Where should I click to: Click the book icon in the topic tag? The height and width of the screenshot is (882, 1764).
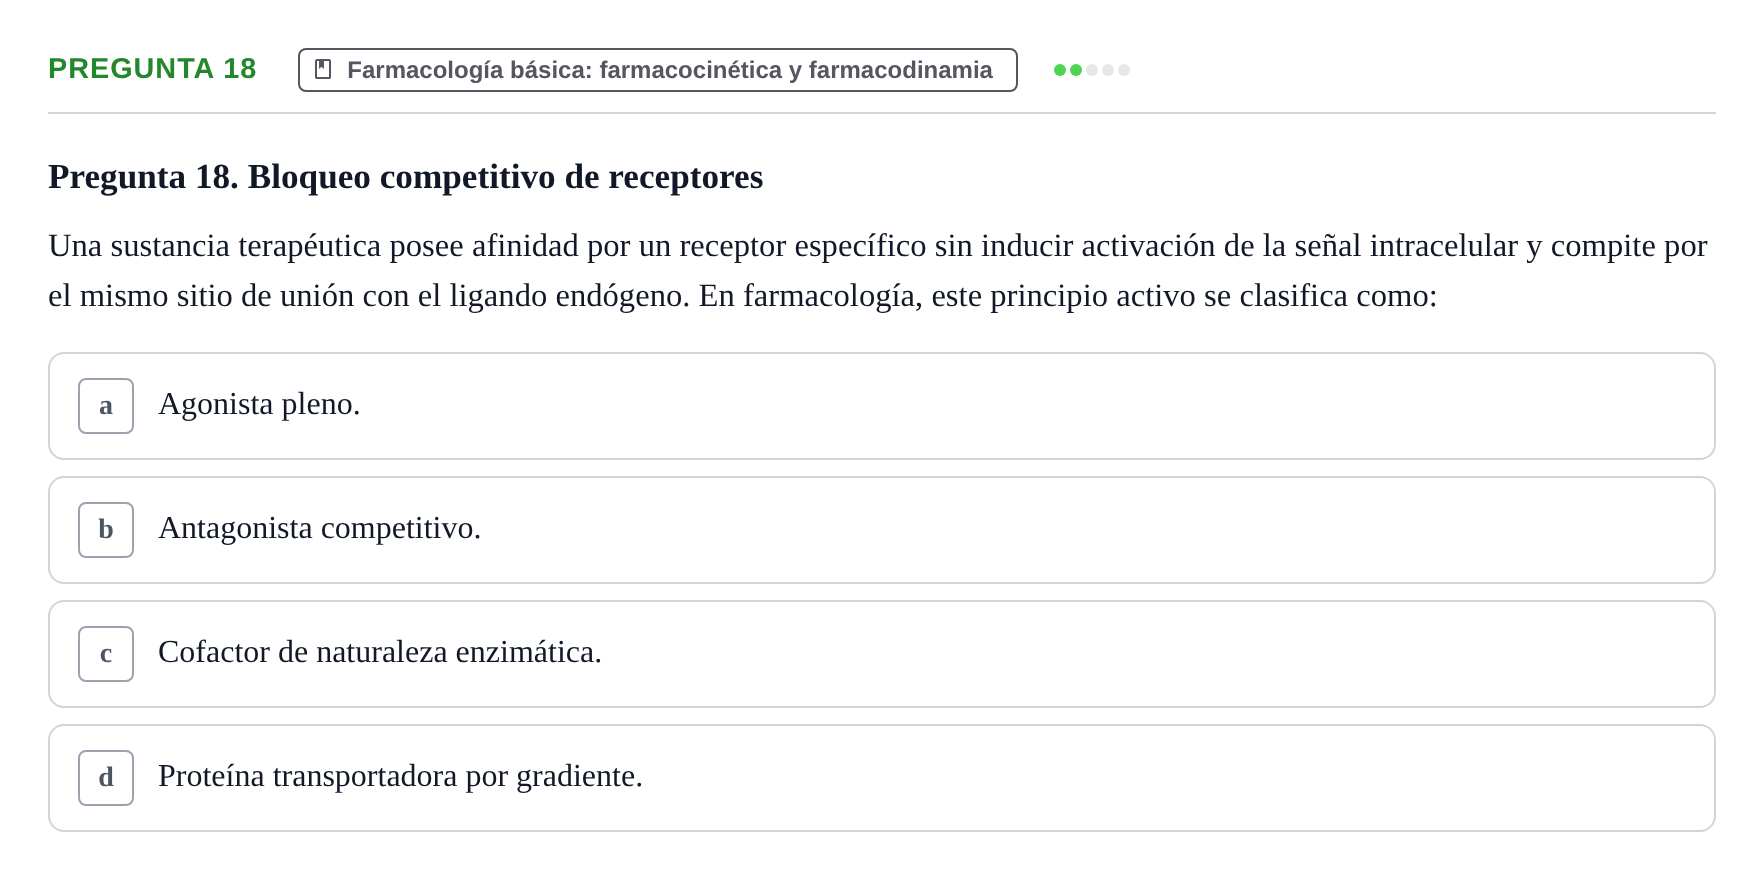323,69
